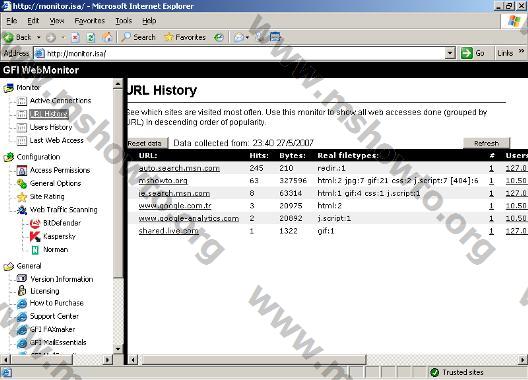Click the sidebar scroll up arrow
This screenshot has width=528, height=380.
[118, 84]
